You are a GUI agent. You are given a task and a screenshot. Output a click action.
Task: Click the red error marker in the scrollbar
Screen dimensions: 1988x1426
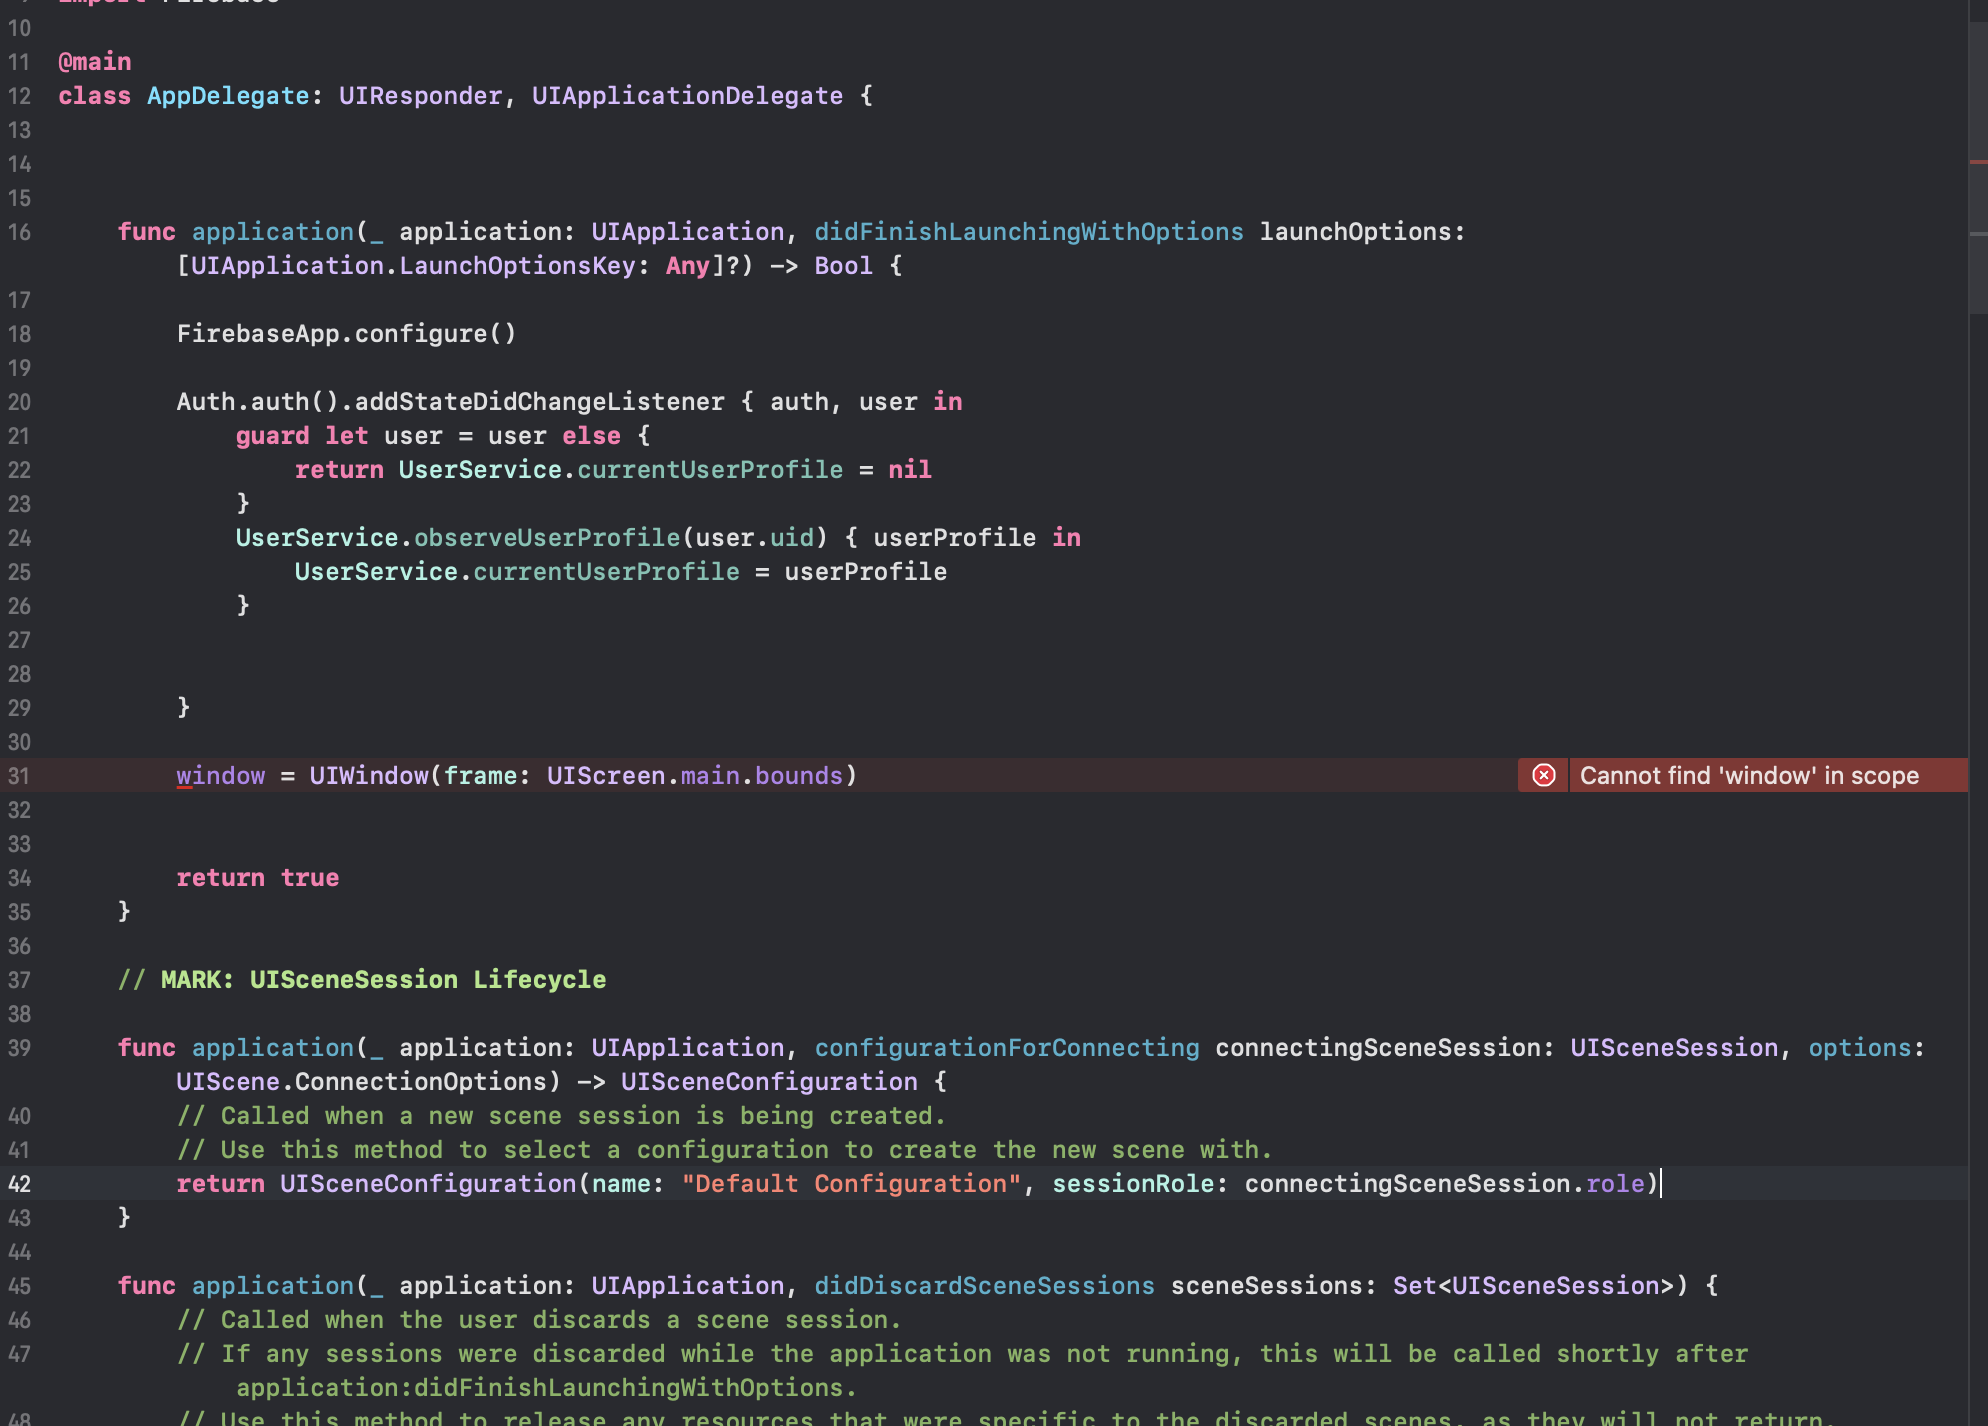tap(1978, 161)
